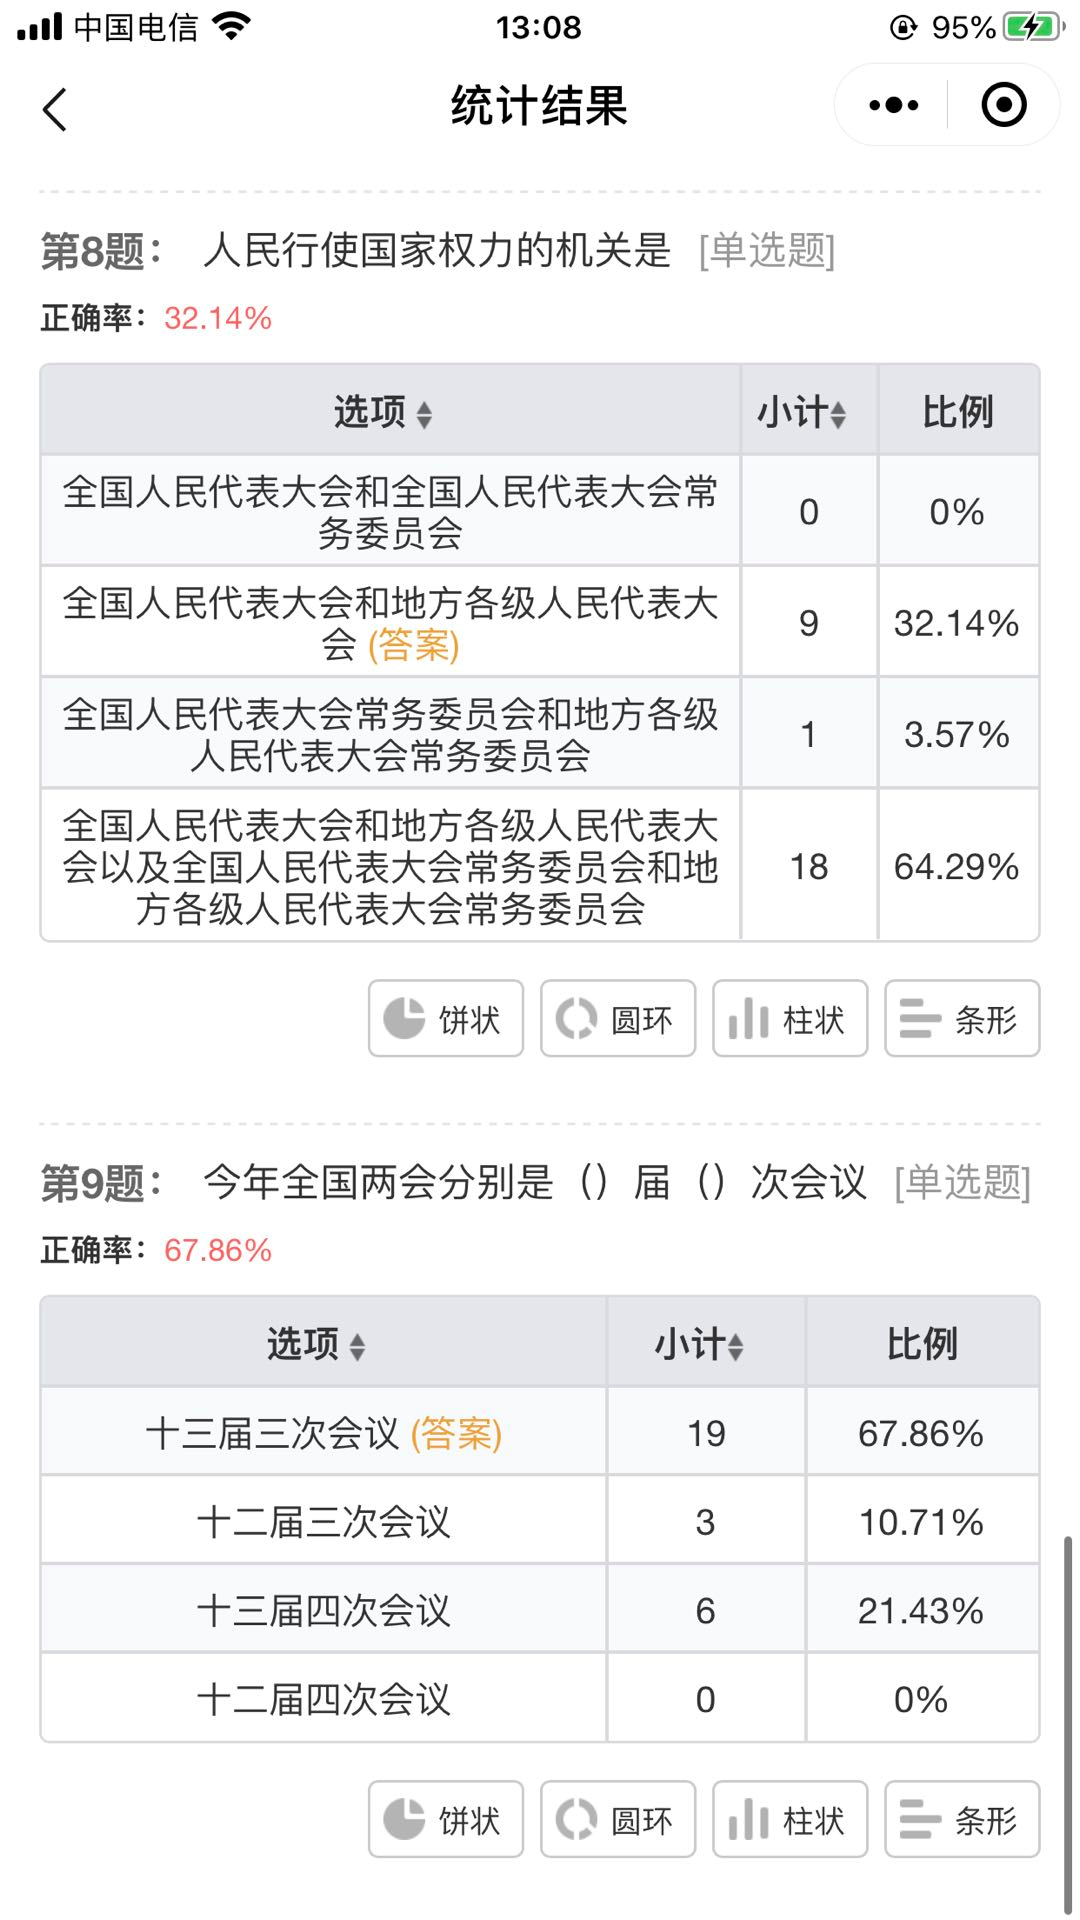Tap the battery indicator in status bar
1080x1920 pixels.
point(1031,27)
